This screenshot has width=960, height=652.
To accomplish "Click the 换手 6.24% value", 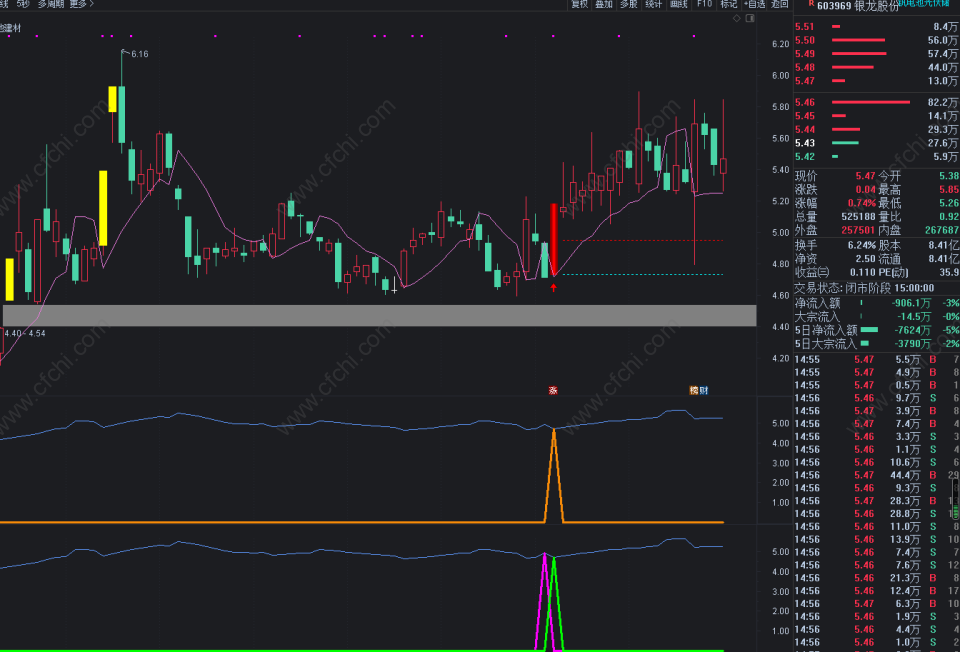I will coord(861,245).
